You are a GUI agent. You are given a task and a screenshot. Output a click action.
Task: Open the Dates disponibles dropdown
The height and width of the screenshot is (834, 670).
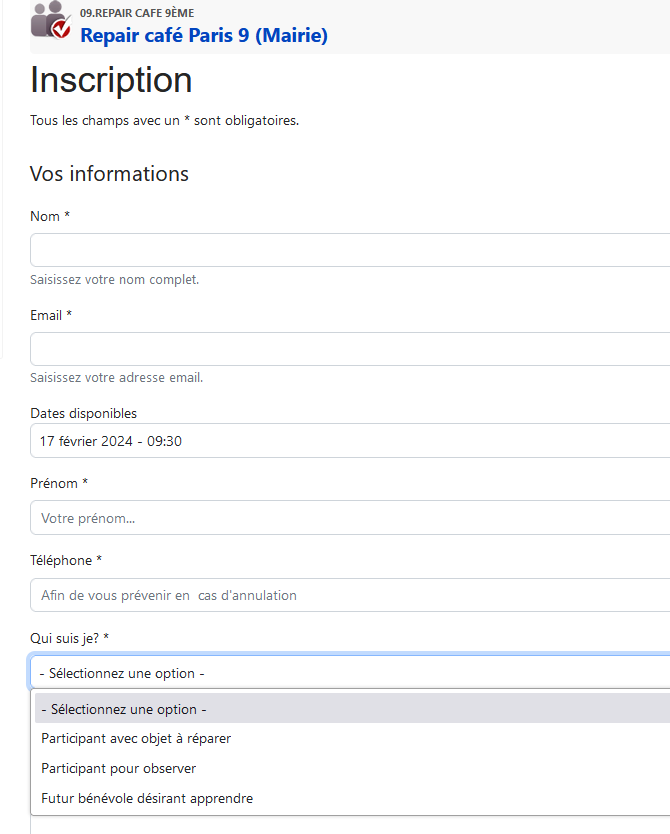pyautogui.click(x=350, y=441)
